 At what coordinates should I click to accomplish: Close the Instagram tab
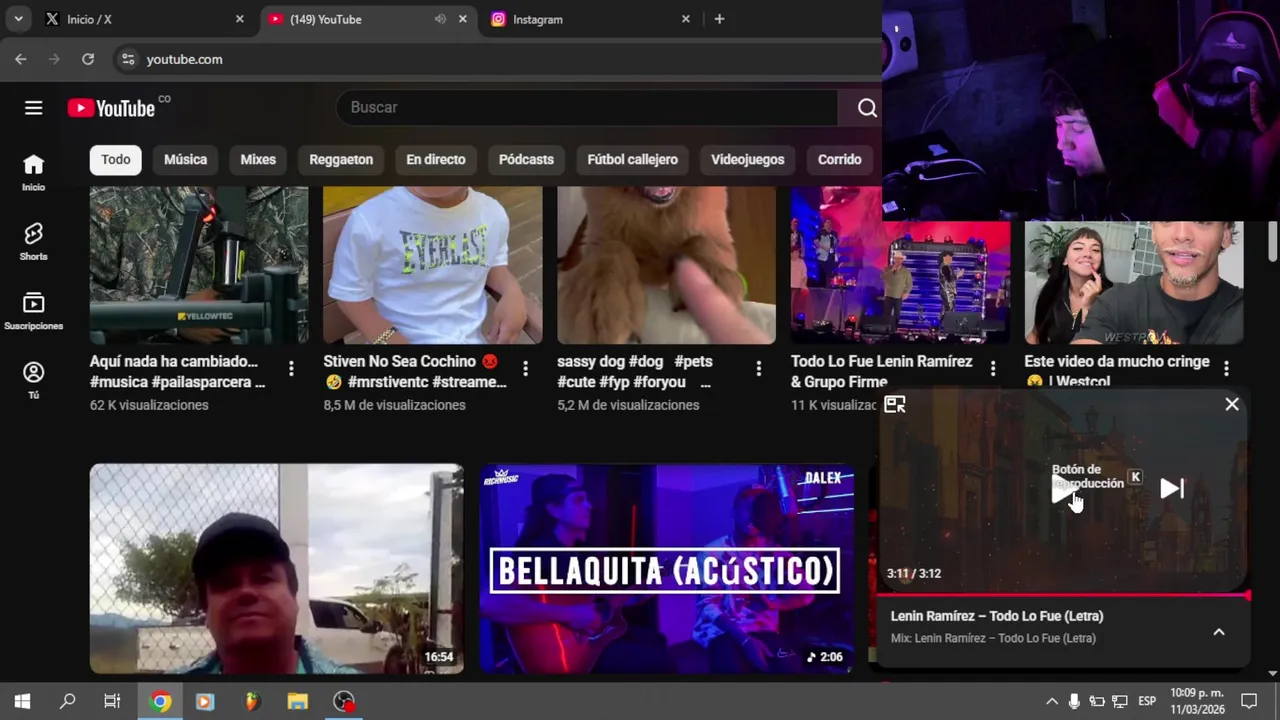point(686,19)
